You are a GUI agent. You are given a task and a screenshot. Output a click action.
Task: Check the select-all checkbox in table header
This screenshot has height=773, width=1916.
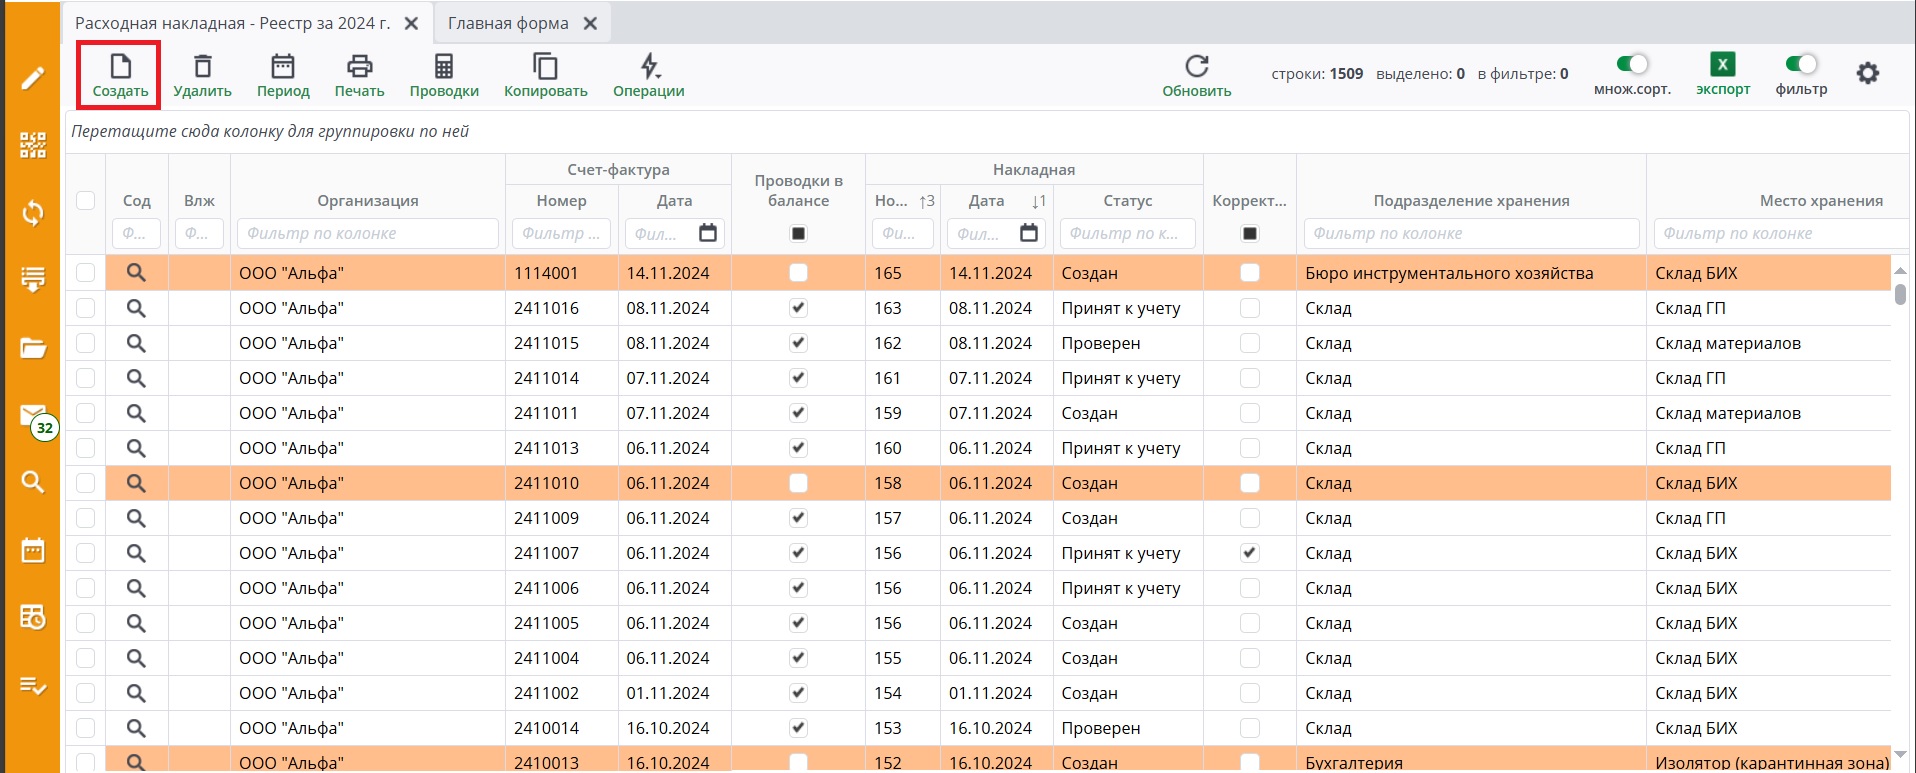(x=86, y=200)
